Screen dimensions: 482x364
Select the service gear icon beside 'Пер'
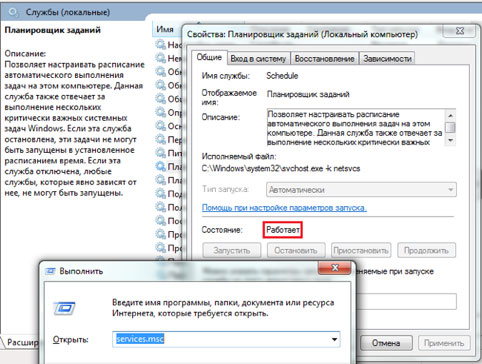tap(161, 139)
